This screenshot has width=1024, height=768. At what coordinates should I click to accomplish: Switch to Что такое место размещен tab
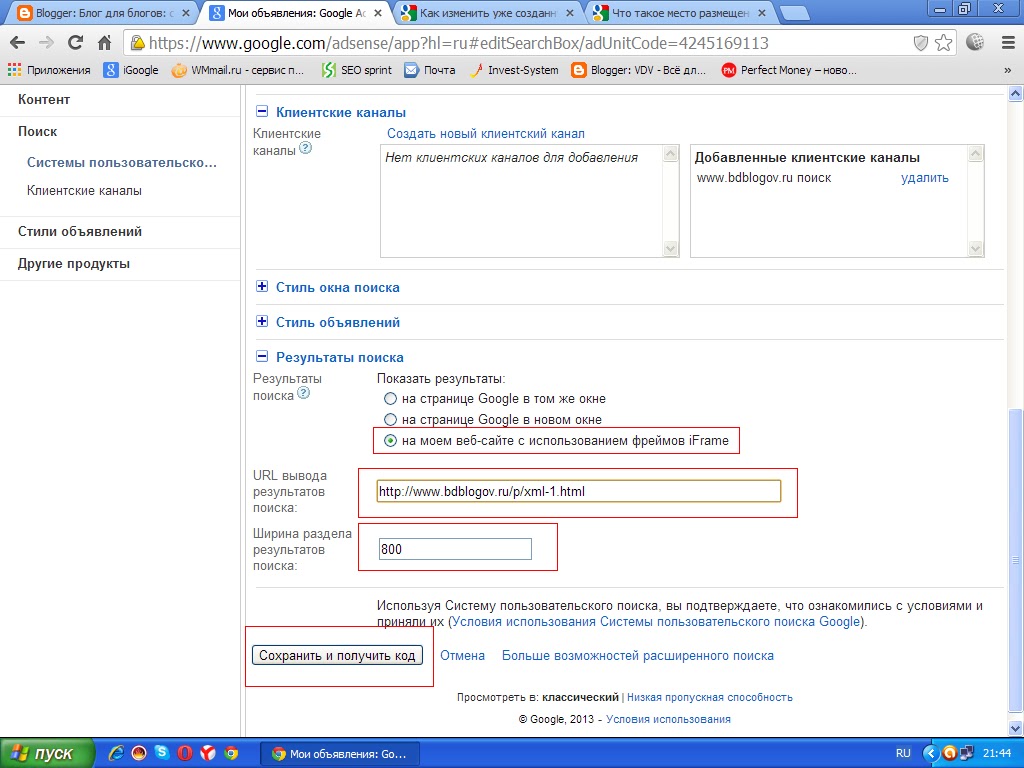pyautogui.click(x=680, y=13)
